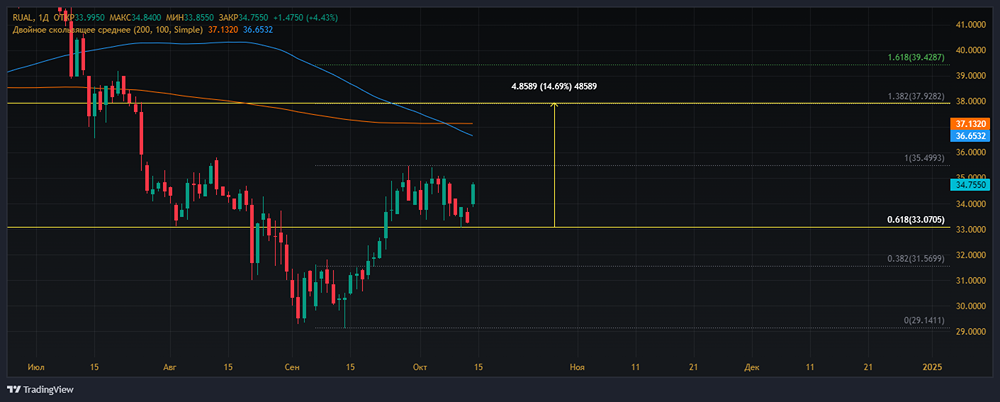Click the Дек date label on time axis
This screenshot has width=1000, height=402.
751,368
